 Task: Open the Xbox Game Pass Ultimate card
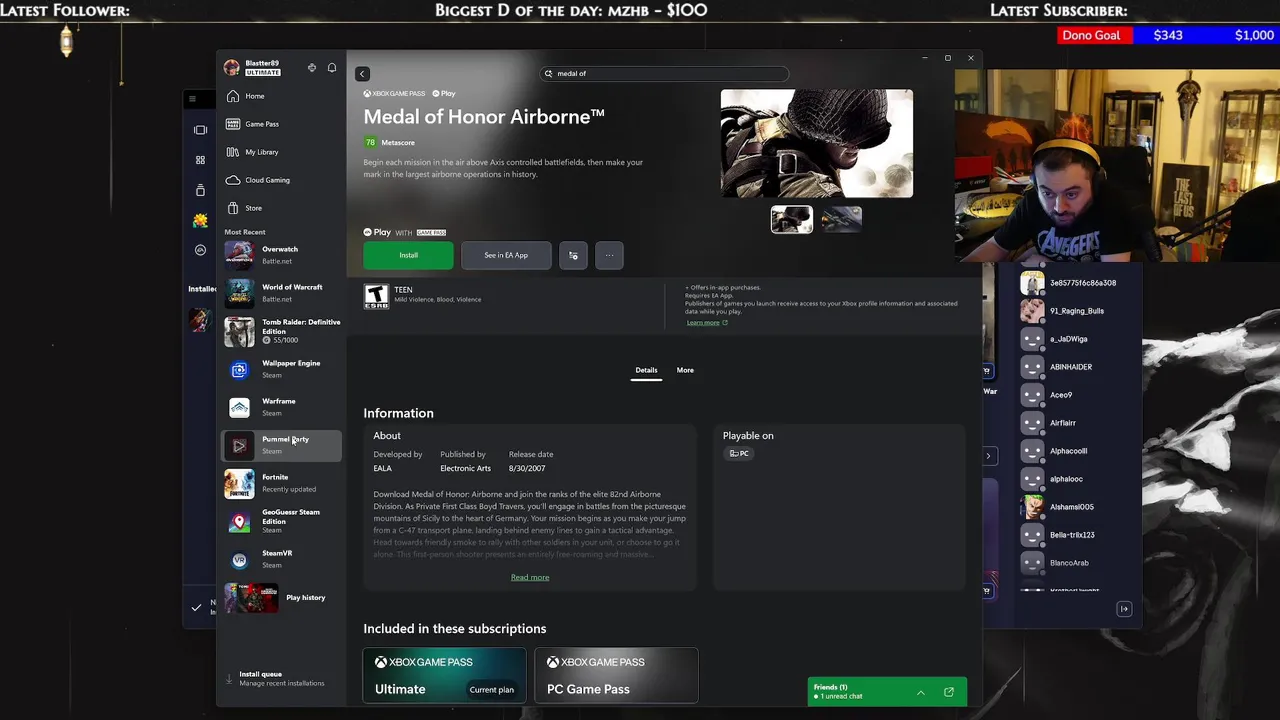(x=444, y=675)
